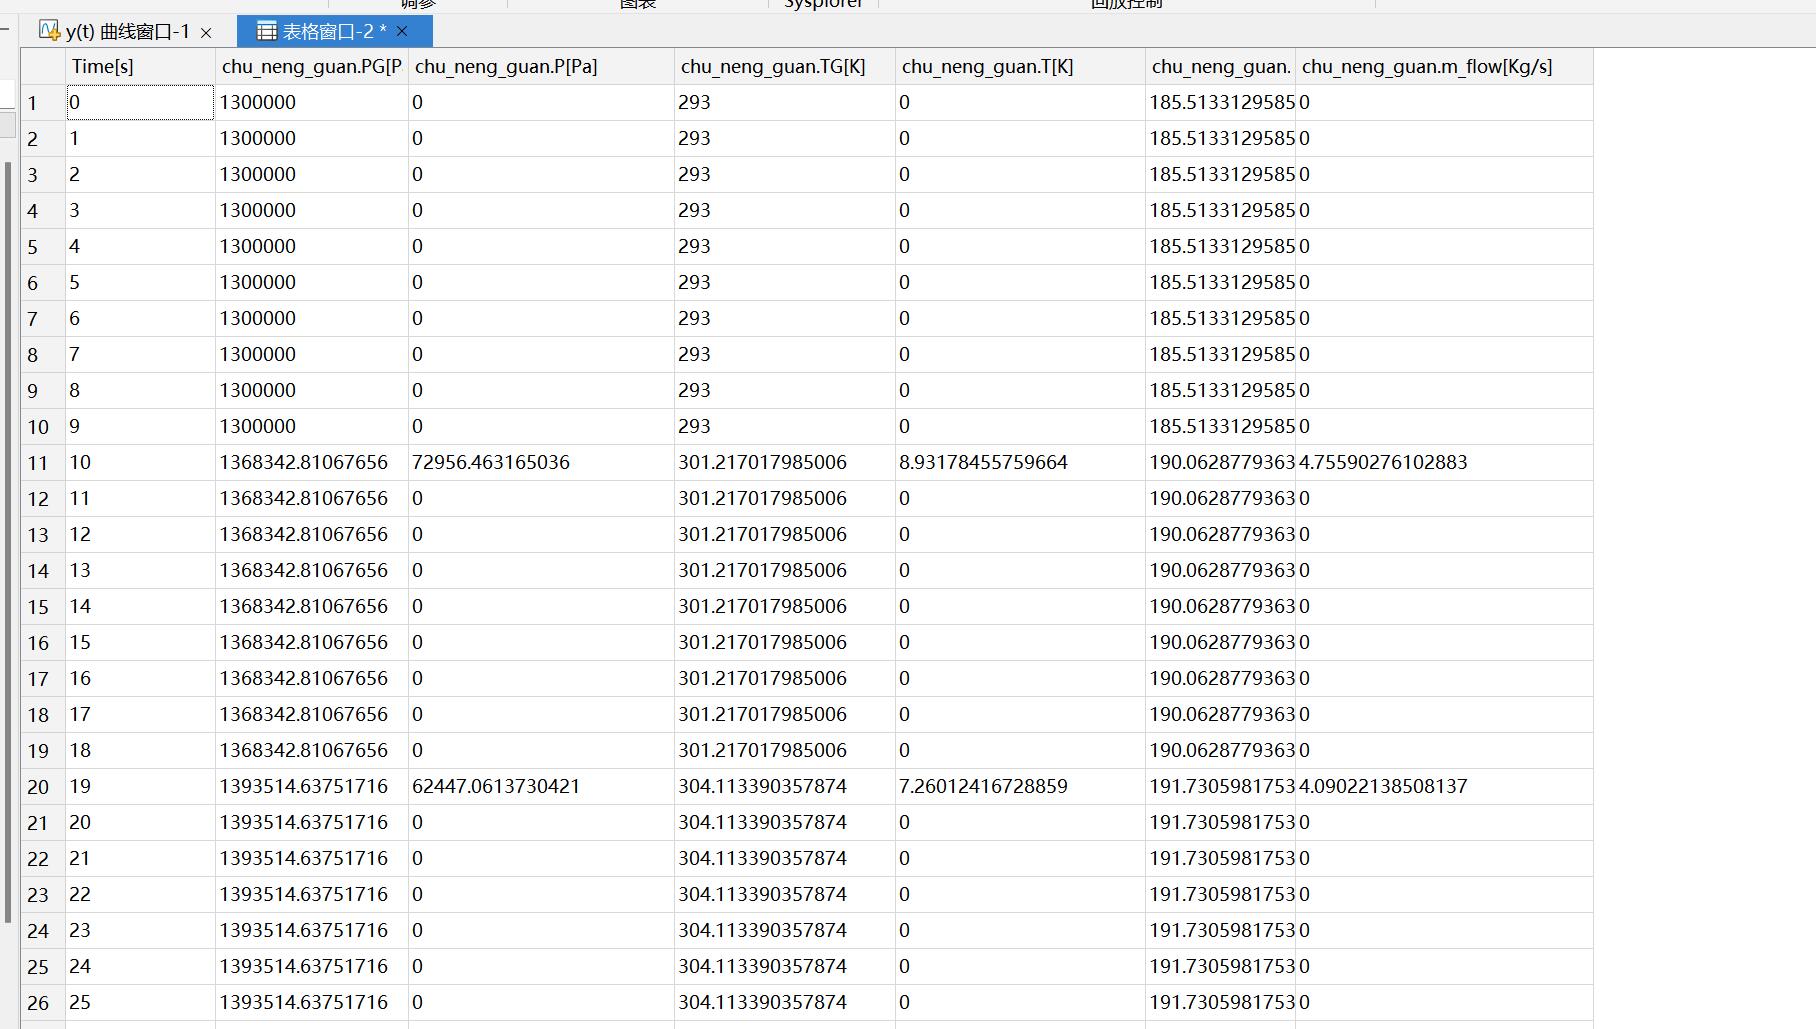Select row header 1
Image resolution: width=1816 pixels, height=1029 pixels.
pyautogui.click(x=43, y=102)
